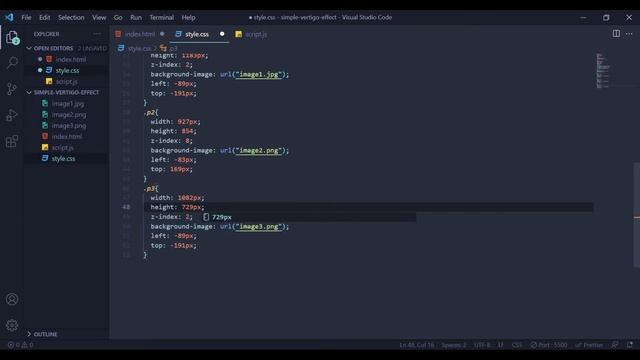Click the Port: 5500 Live Server status

pos(549,345)
